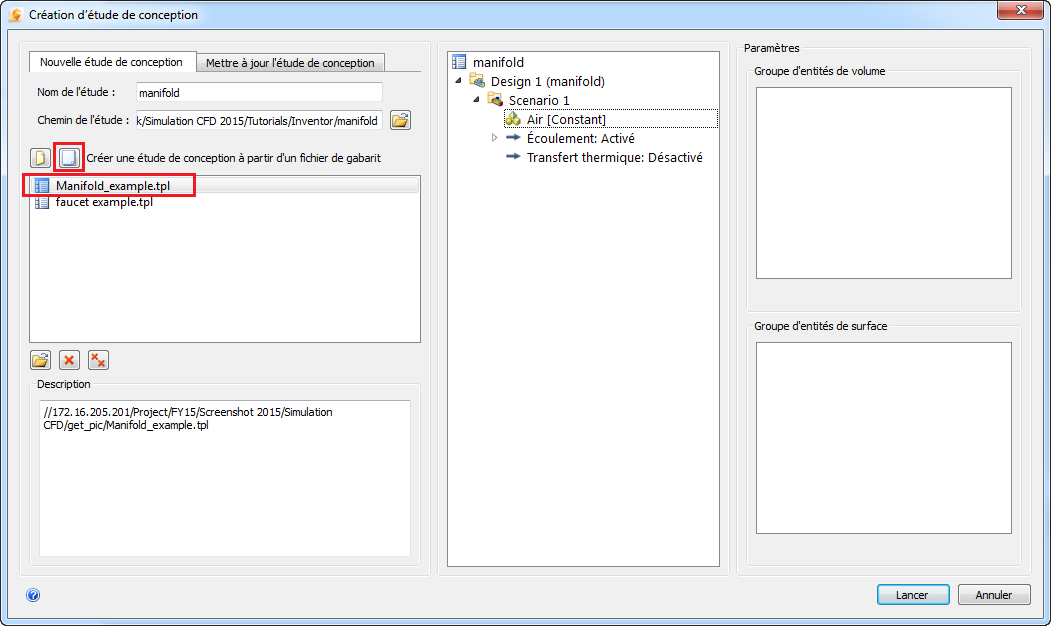1051x626 pixels.
Task: Click the Nom de l'étude input field
Action: click(x=259, y=92)
